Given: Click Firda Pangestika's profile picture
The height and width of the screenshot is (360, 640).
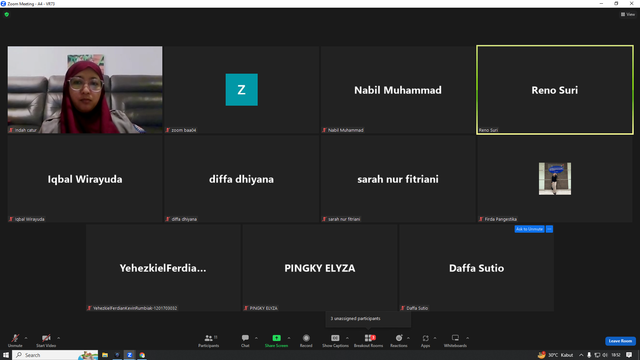Looking at the screenshot, I should click(x=555, y=179).
